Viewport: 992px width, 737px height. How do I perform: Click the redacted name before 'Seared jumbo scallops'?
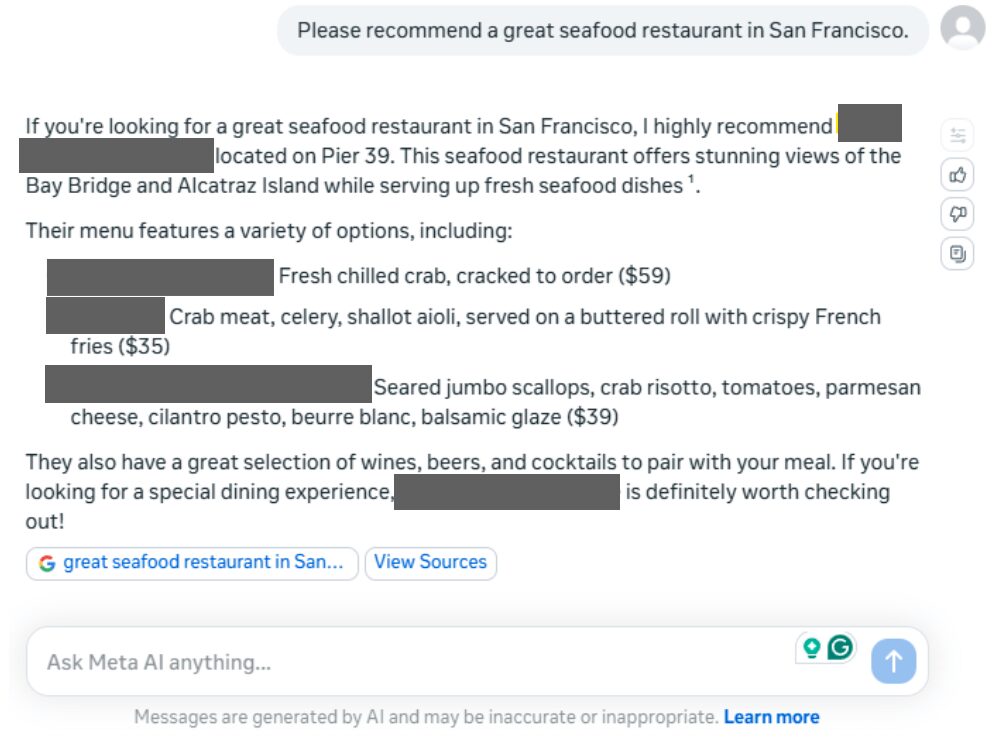click(208, 385)
